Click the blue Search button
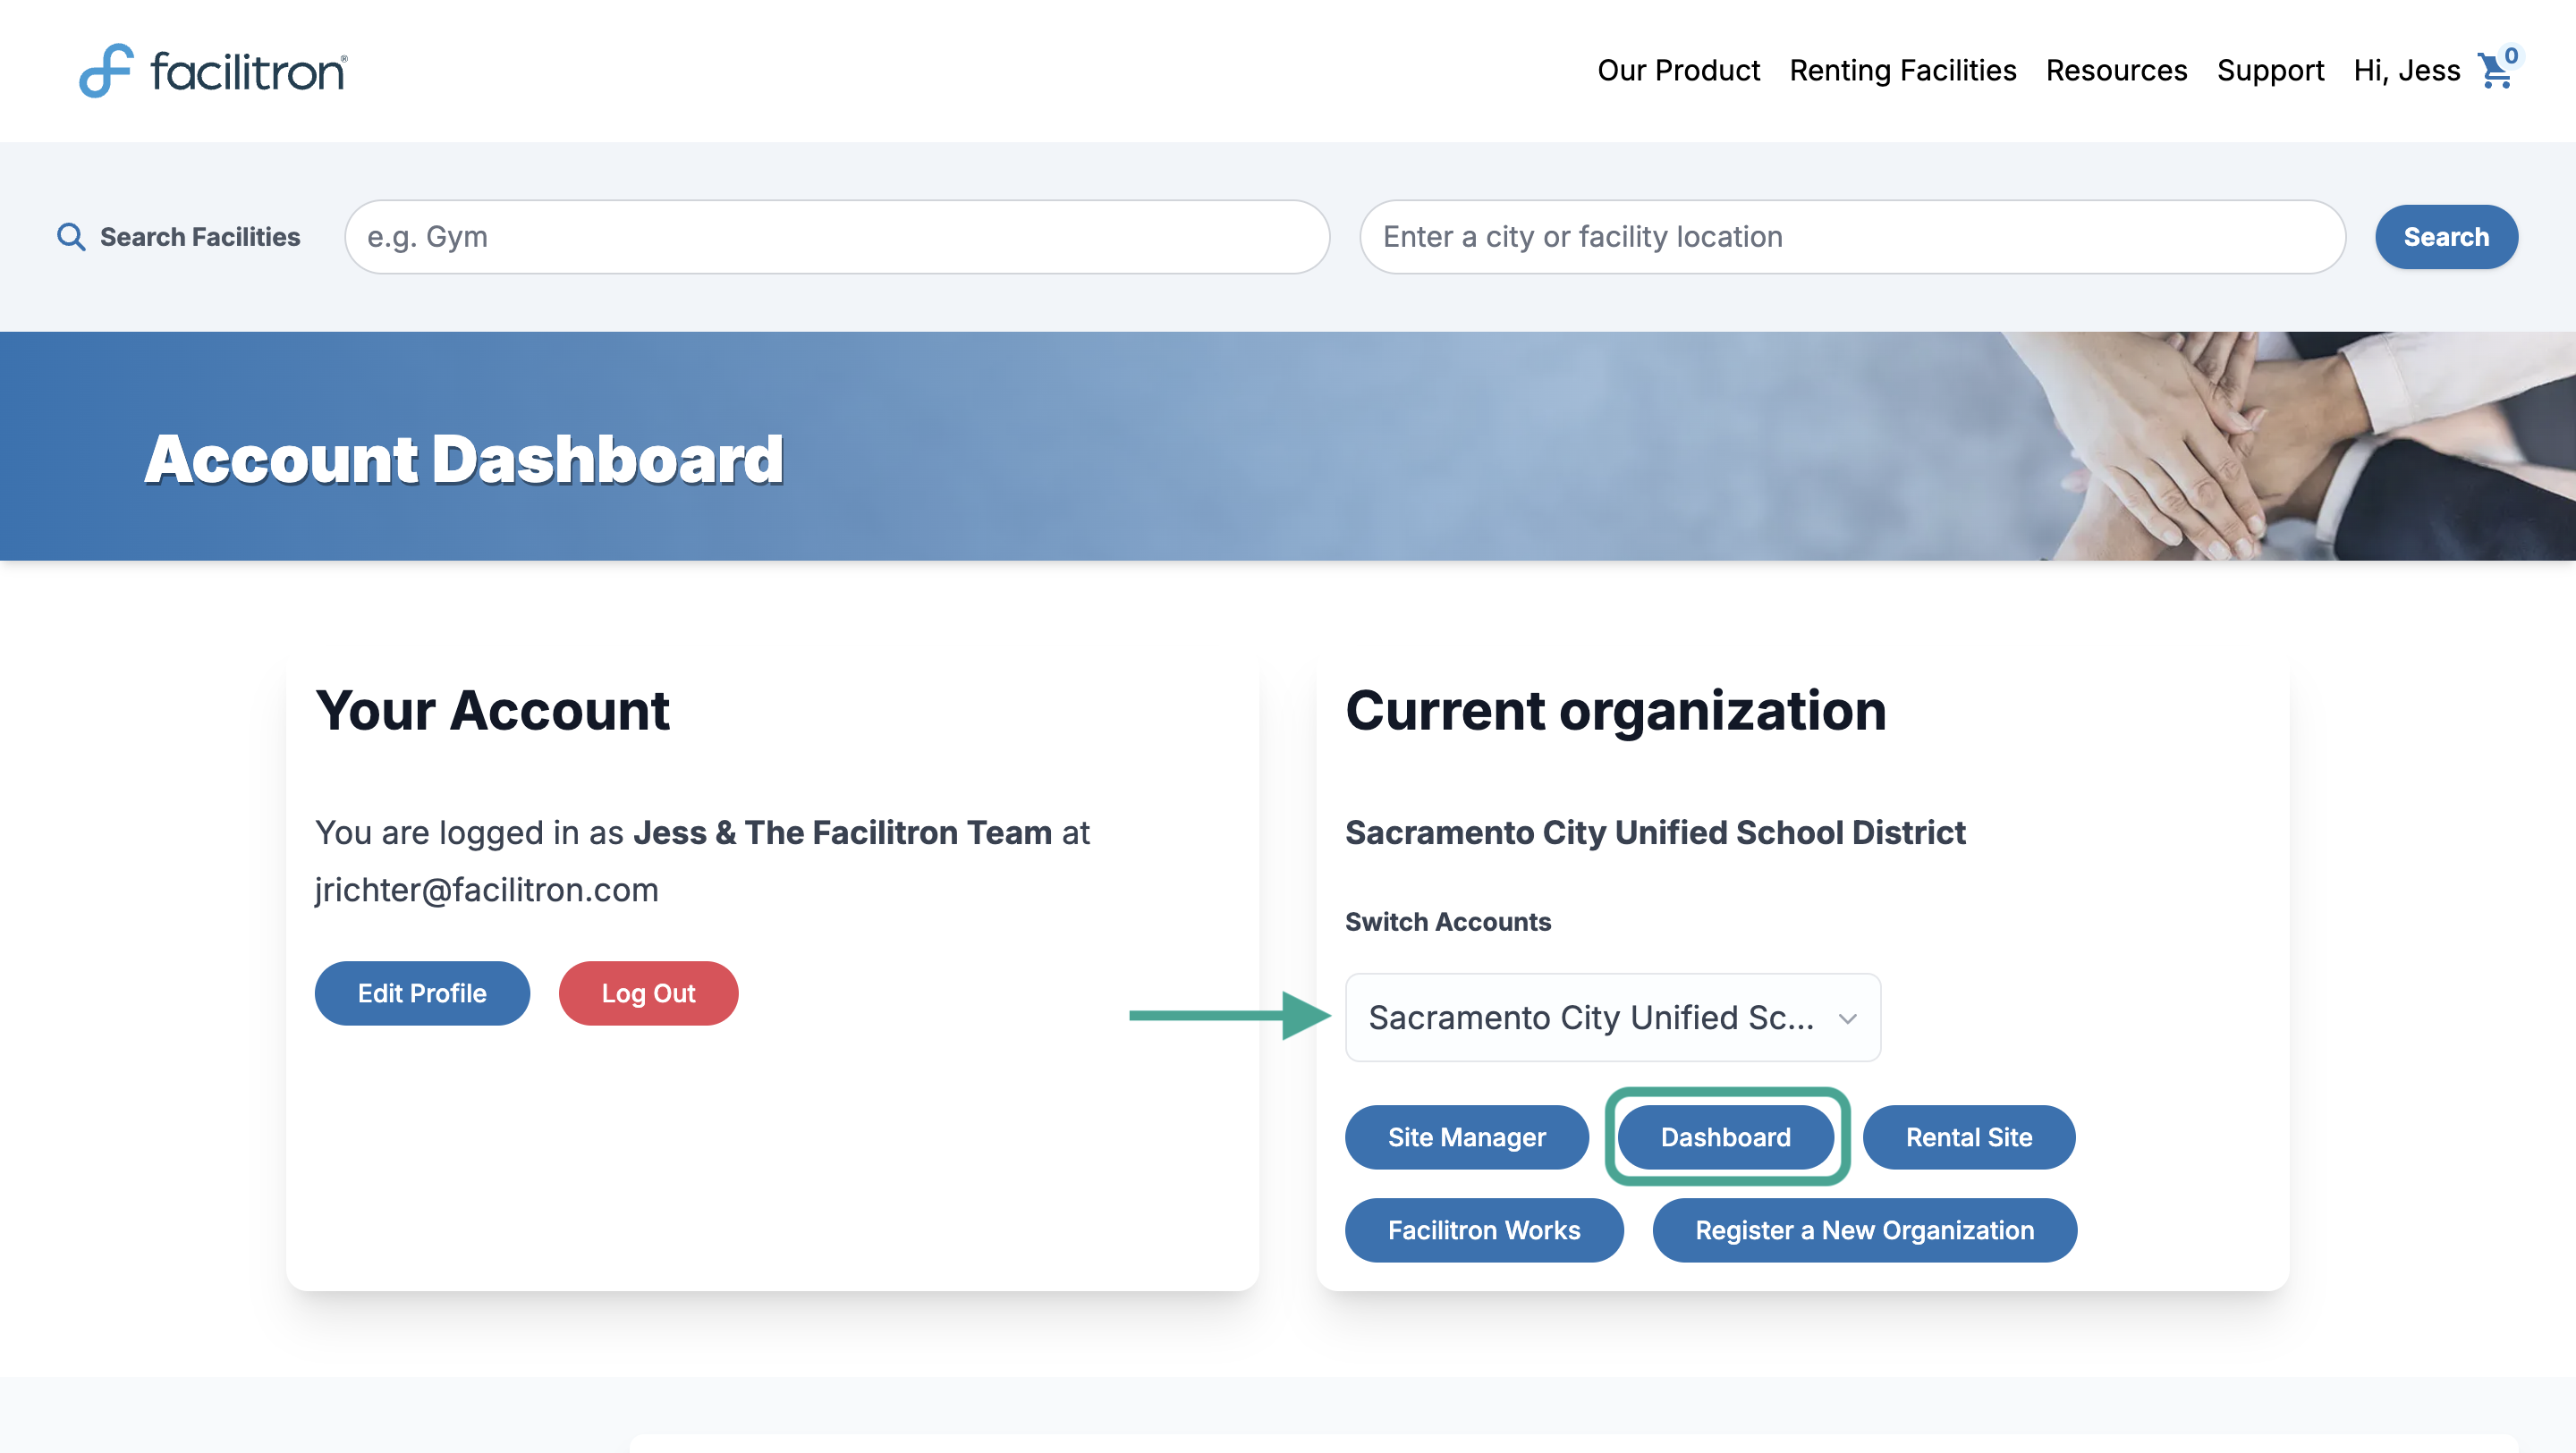The height and width of the screenshot is (1453, 2576). 2446,237
